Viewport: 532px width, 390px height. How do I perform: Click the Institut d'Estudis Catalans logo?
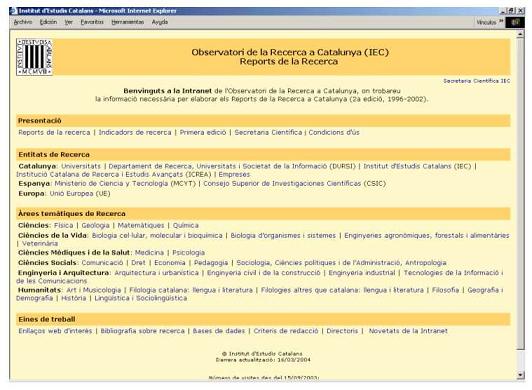pos(34,57)
